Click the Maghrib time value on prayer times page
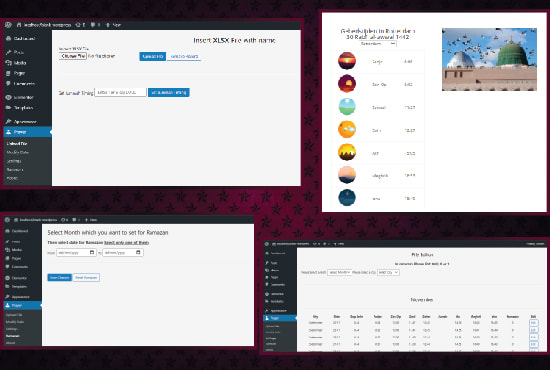This screenshot has width=550, height=370. pyautogui.click(x=409, y=175)
